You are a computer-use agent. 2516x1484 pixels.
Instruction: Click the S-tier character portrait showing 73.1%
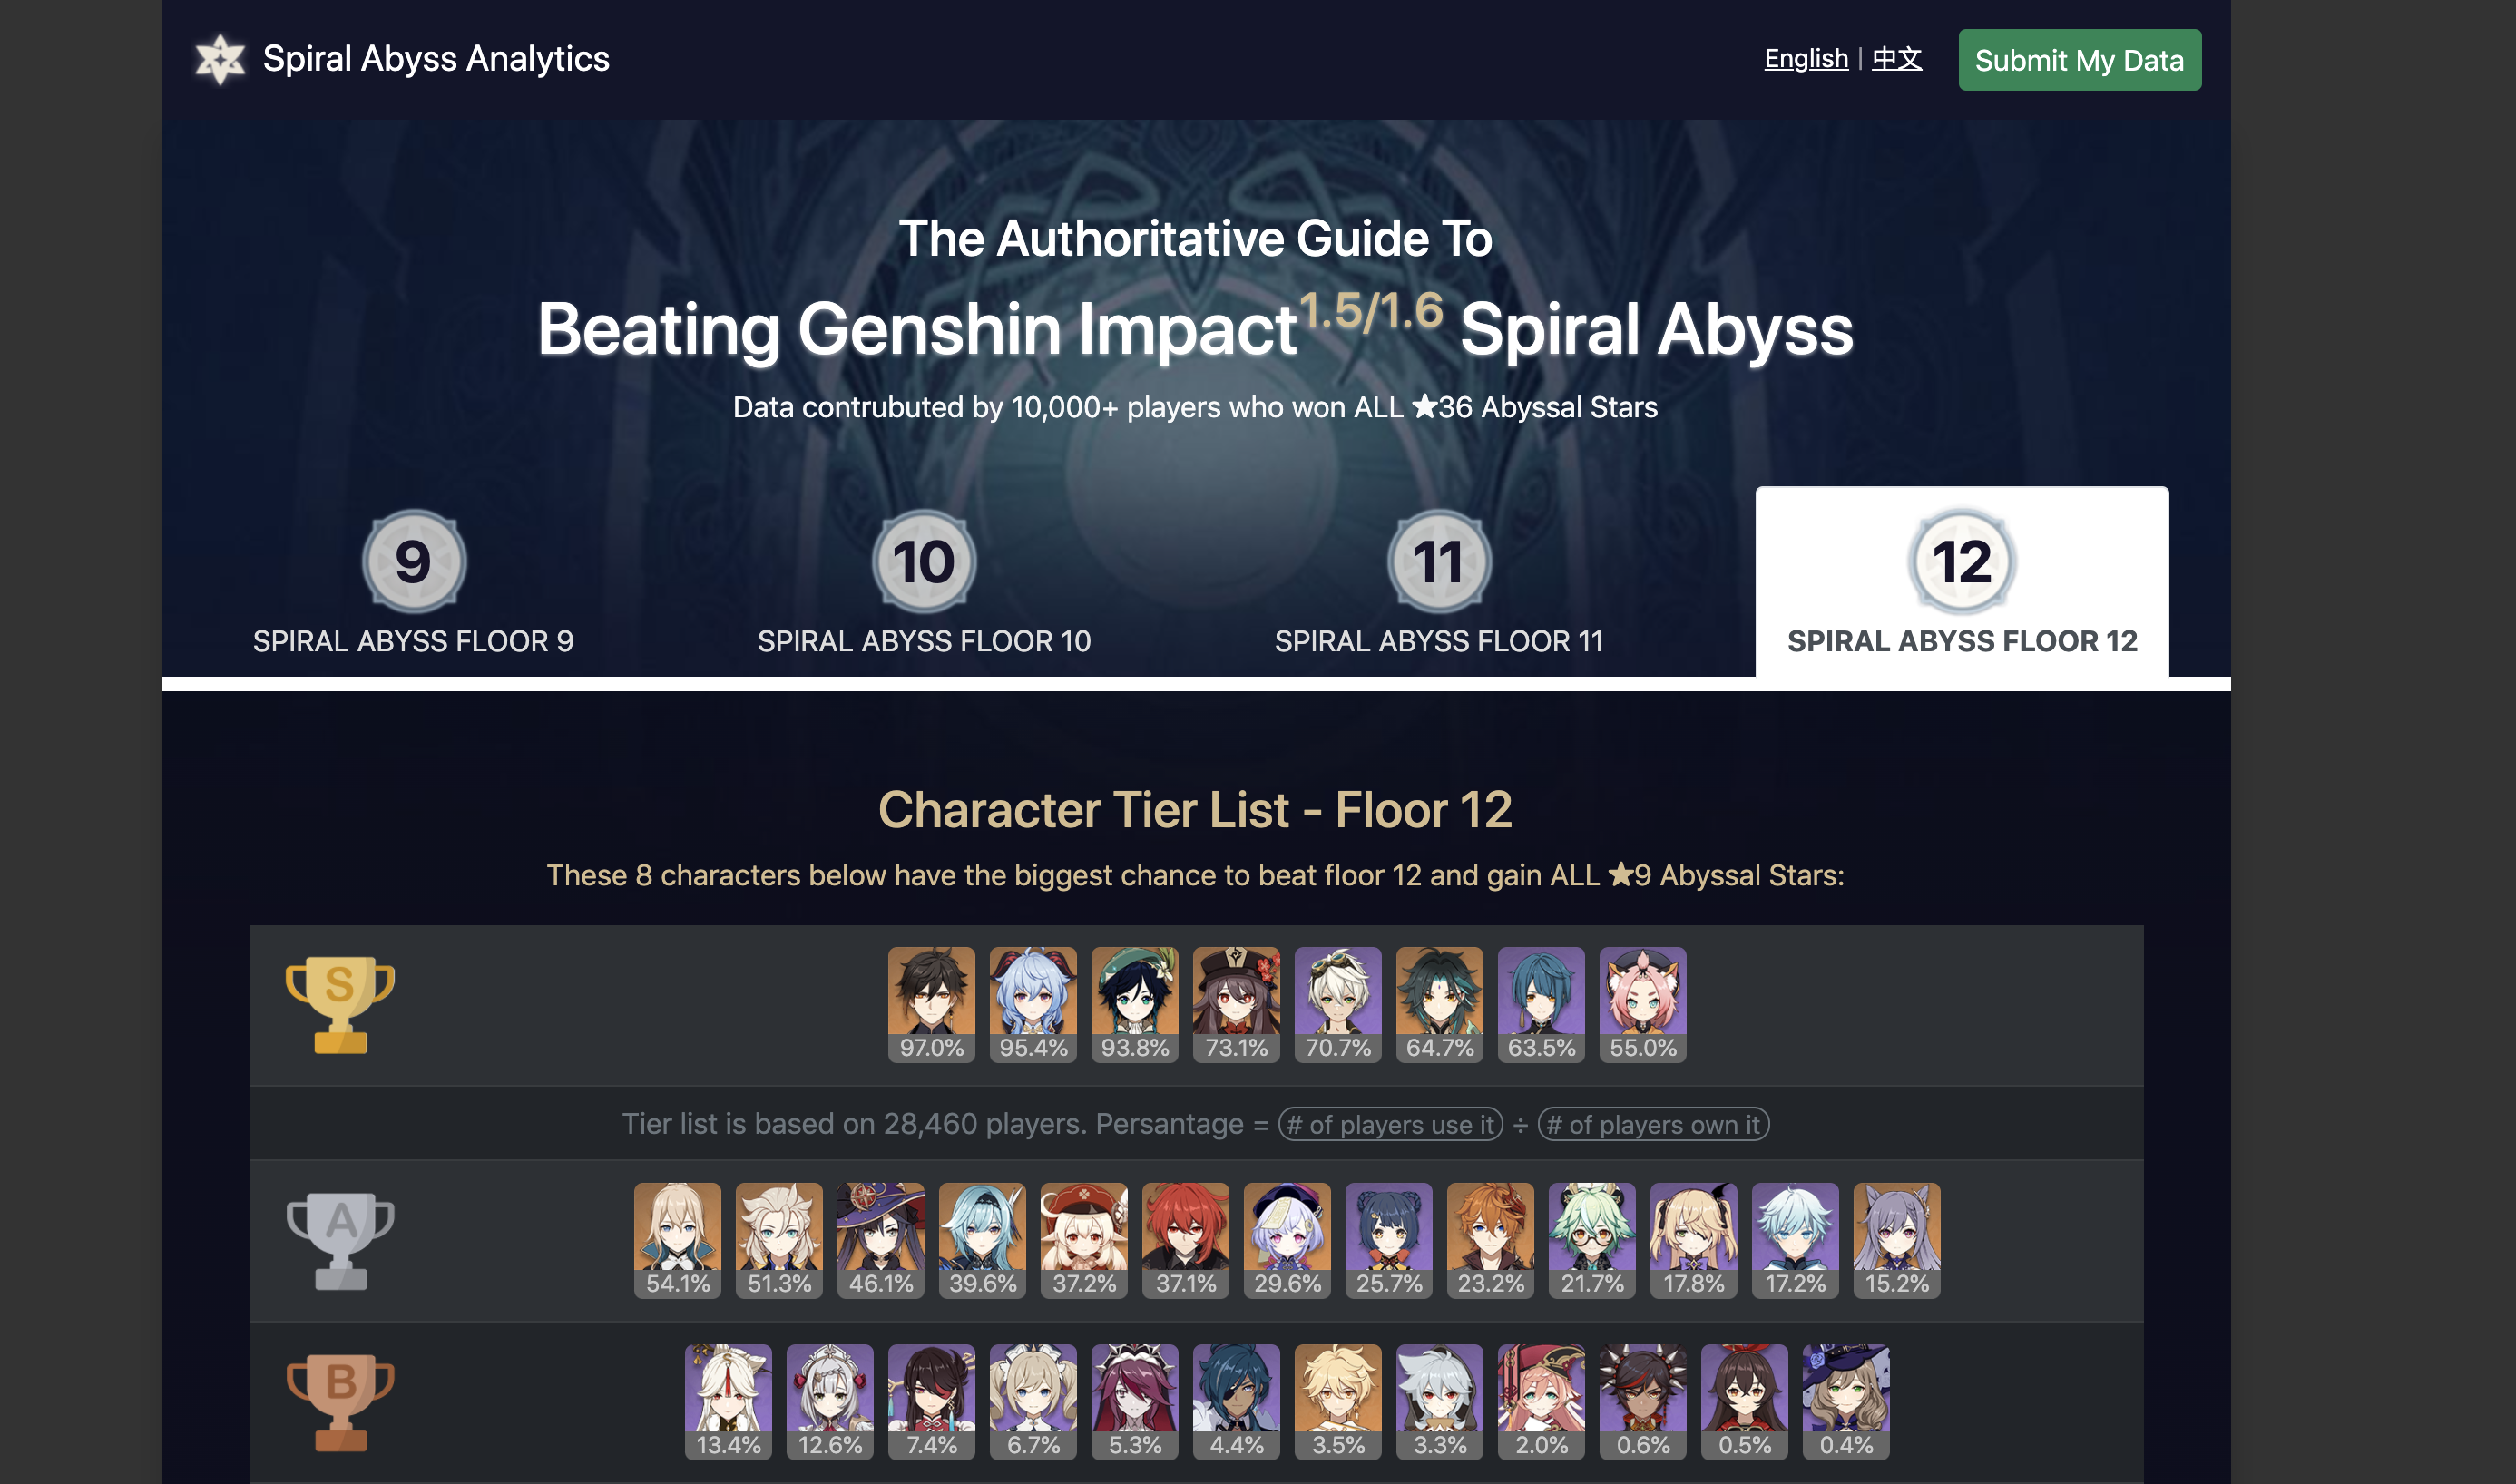click(1236, 1005)
